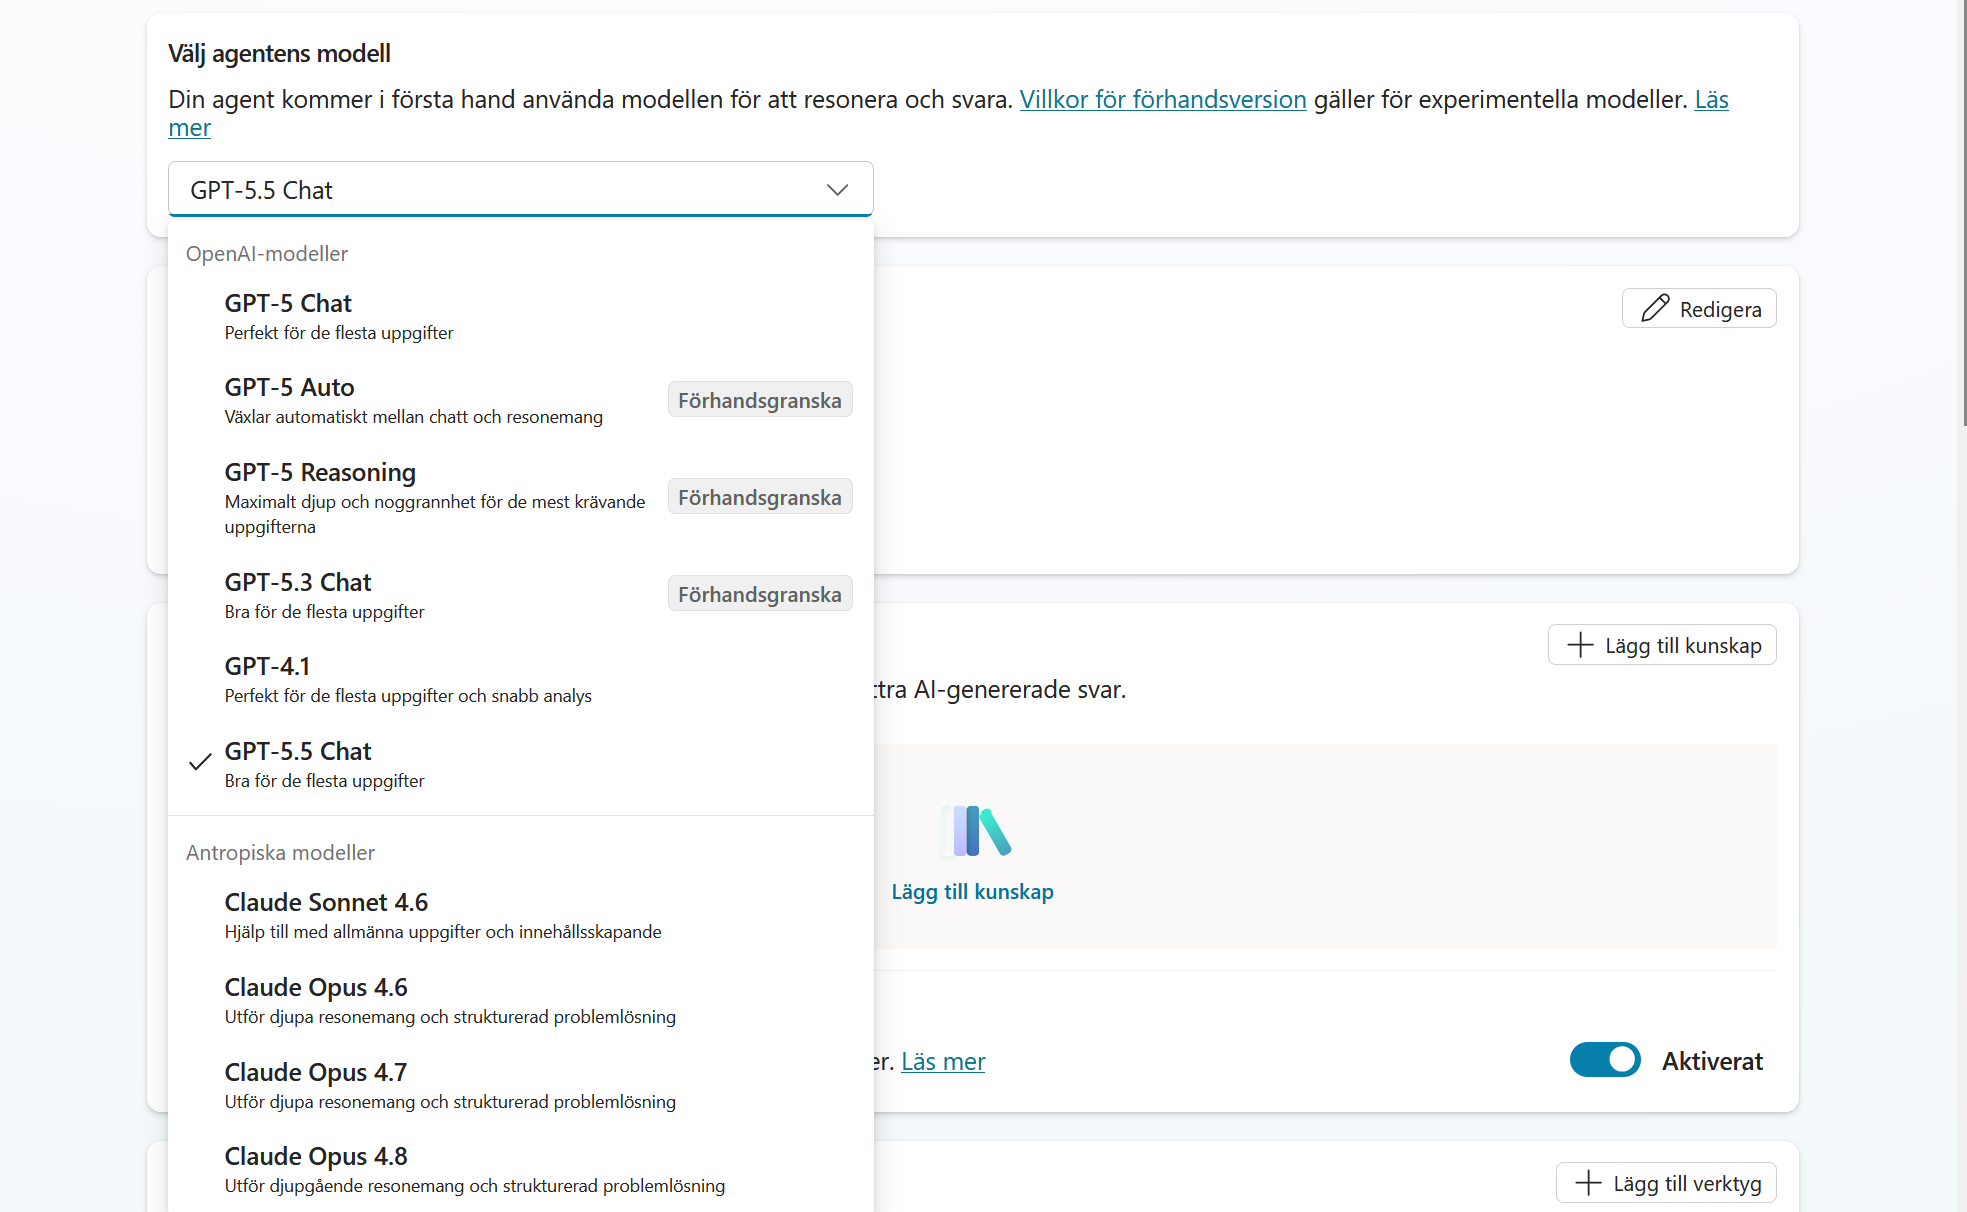Select Claude Opus 4.8 model

[x=520, y=1170]
